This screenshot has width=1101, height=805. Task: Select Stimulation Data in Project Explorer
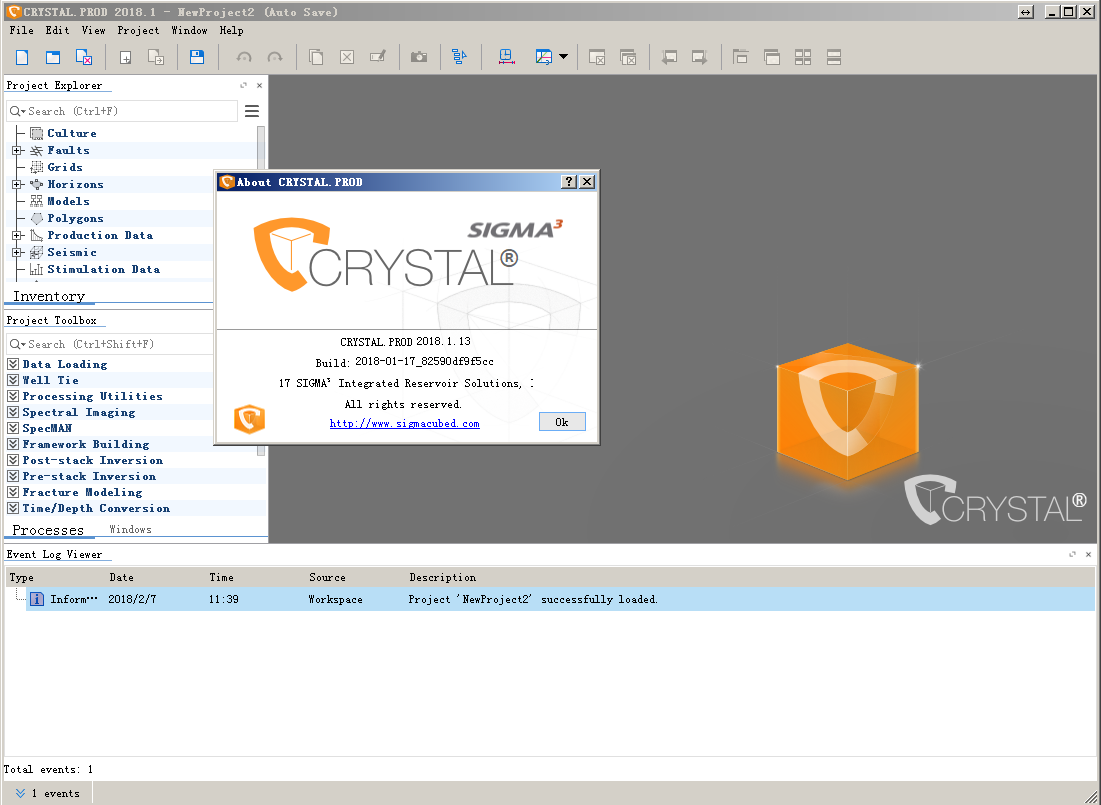click(x=103, y=269)
